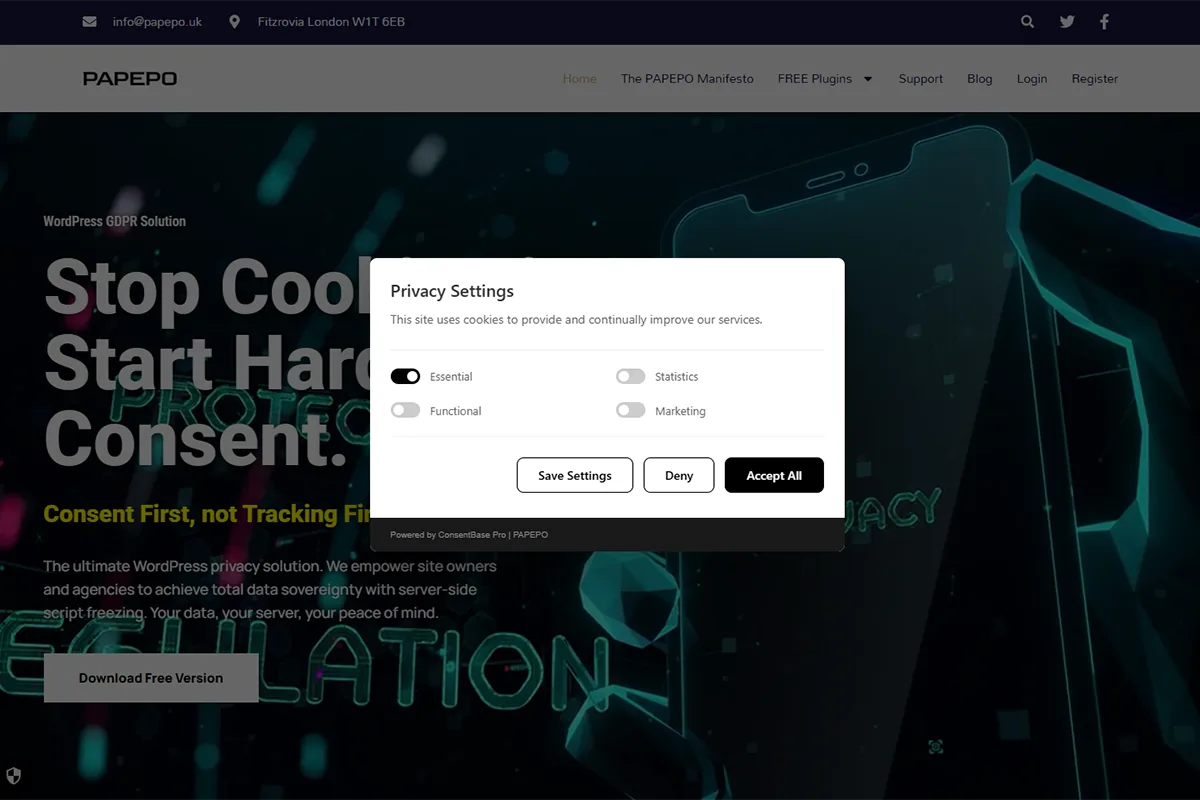Enable the Functional cookies switch

click(x=405, y=411)
